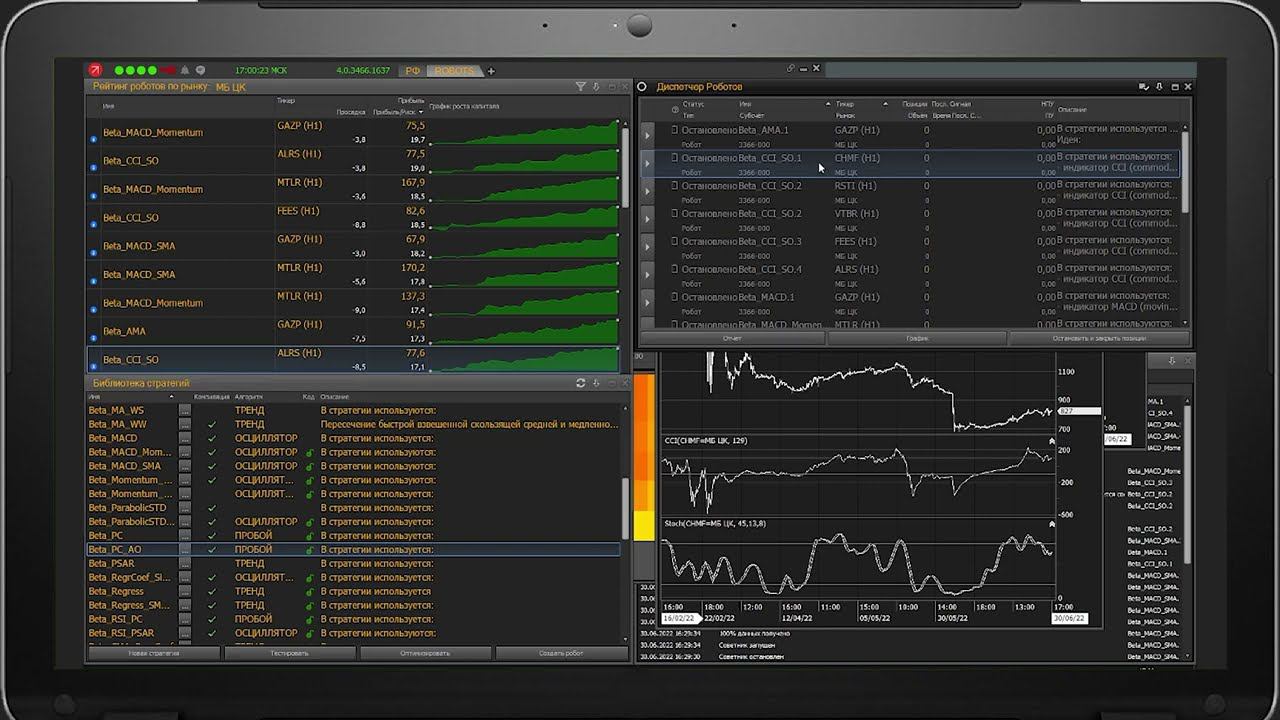Open the Прибыль/Риск sort dropdown arrow

pos(421,112)
